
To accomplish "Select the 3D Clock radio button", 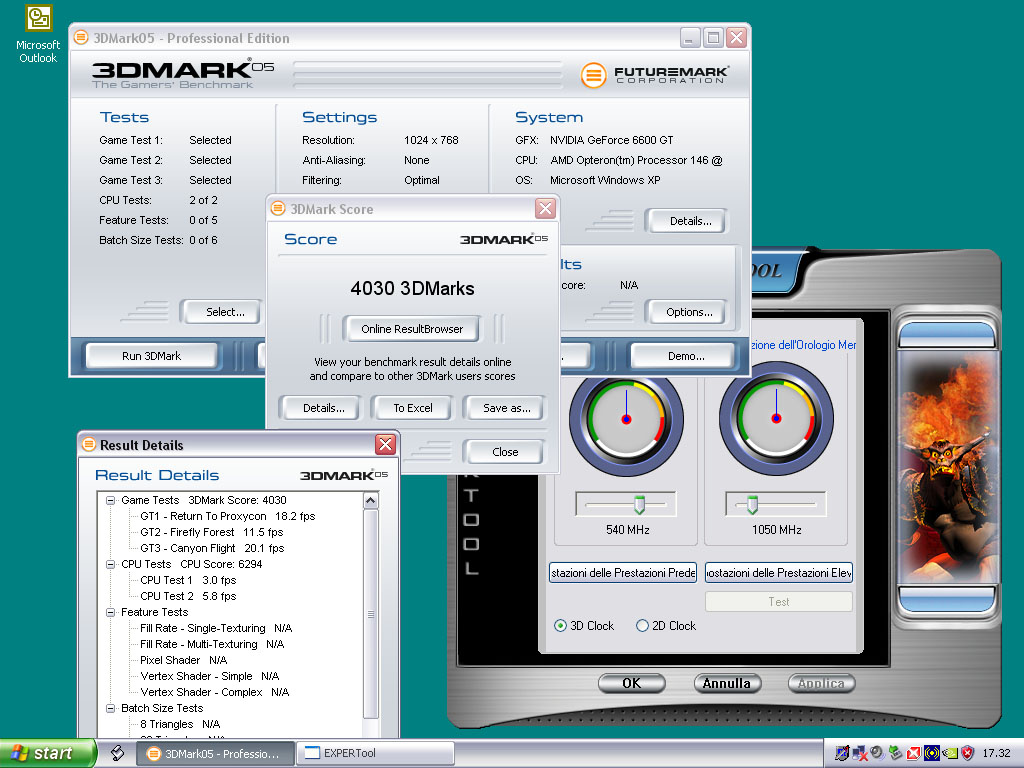I will click(560, 626).
